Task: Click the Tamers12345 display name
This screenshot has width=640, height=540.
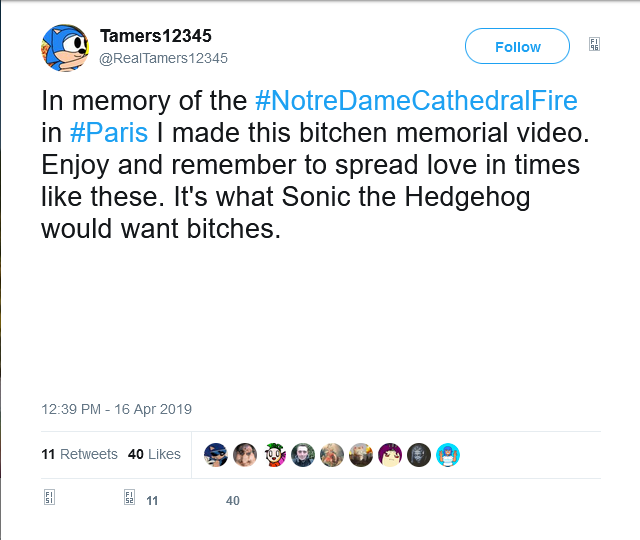Action: click(x=155, y=36)
